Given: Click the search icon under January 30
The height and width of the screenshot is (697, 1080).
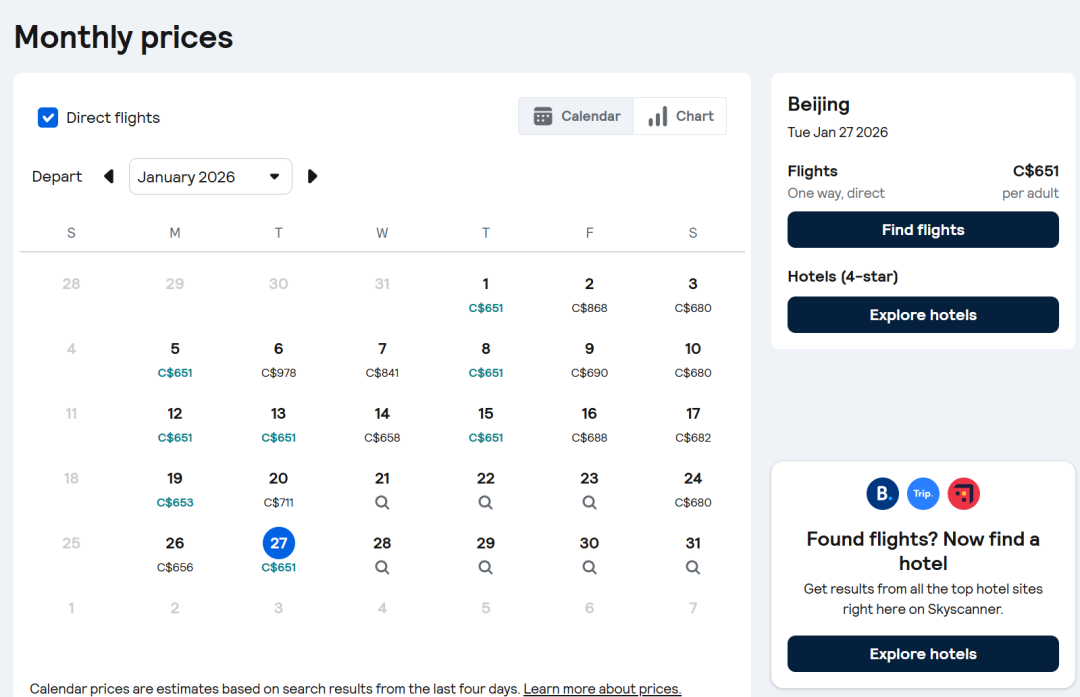Looking at the screenshot, I should [x=589, y=567].
